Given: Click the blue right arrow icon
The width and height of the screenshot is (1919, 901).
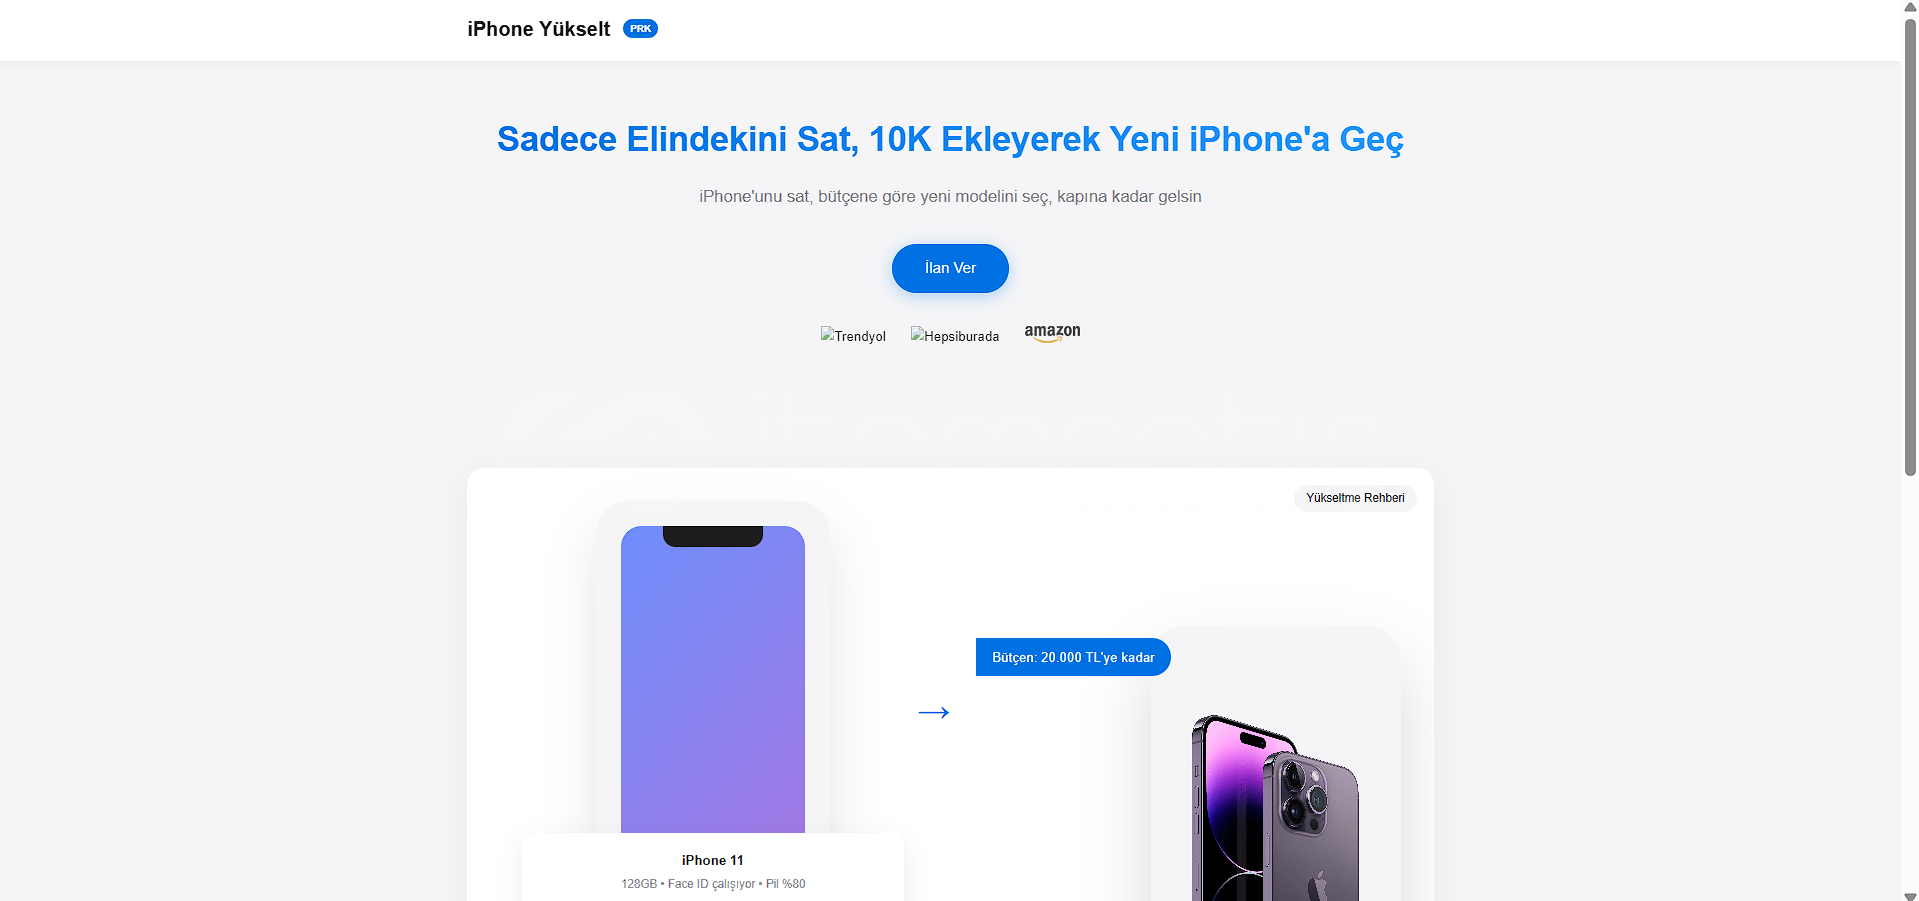Looking at the screenshot, I should [934, 712].
